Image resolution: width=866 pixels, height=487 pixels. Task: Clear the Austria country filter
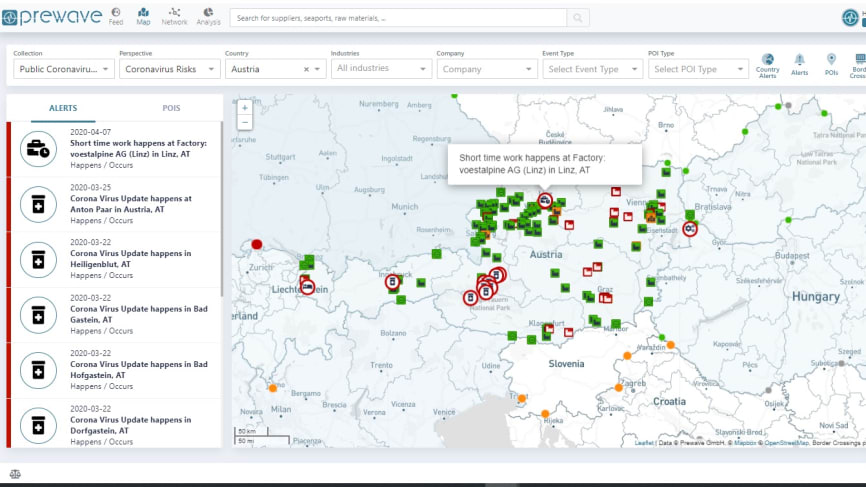tap(306, 70)
